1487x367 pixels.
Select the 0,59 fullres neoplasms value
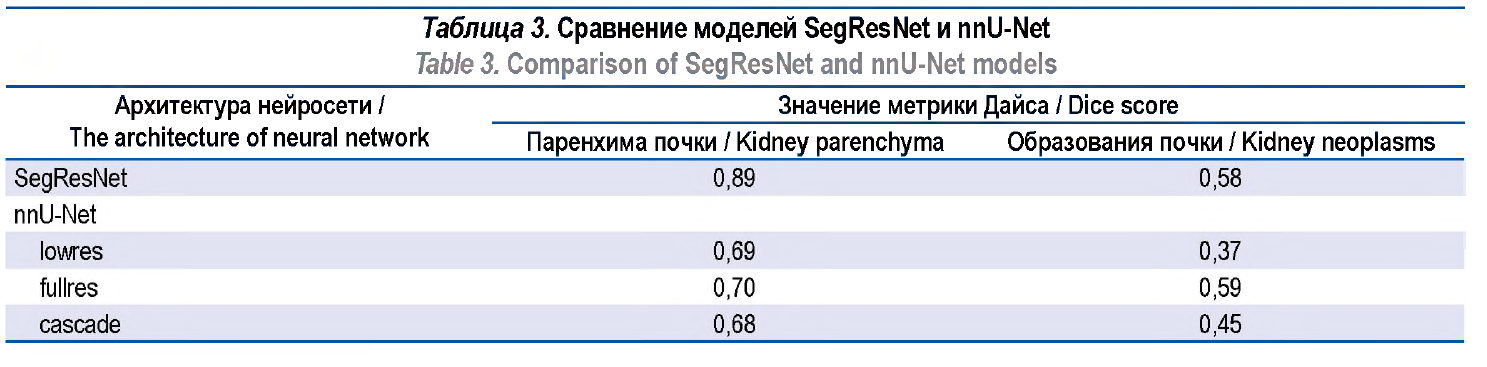point(1220,288)
